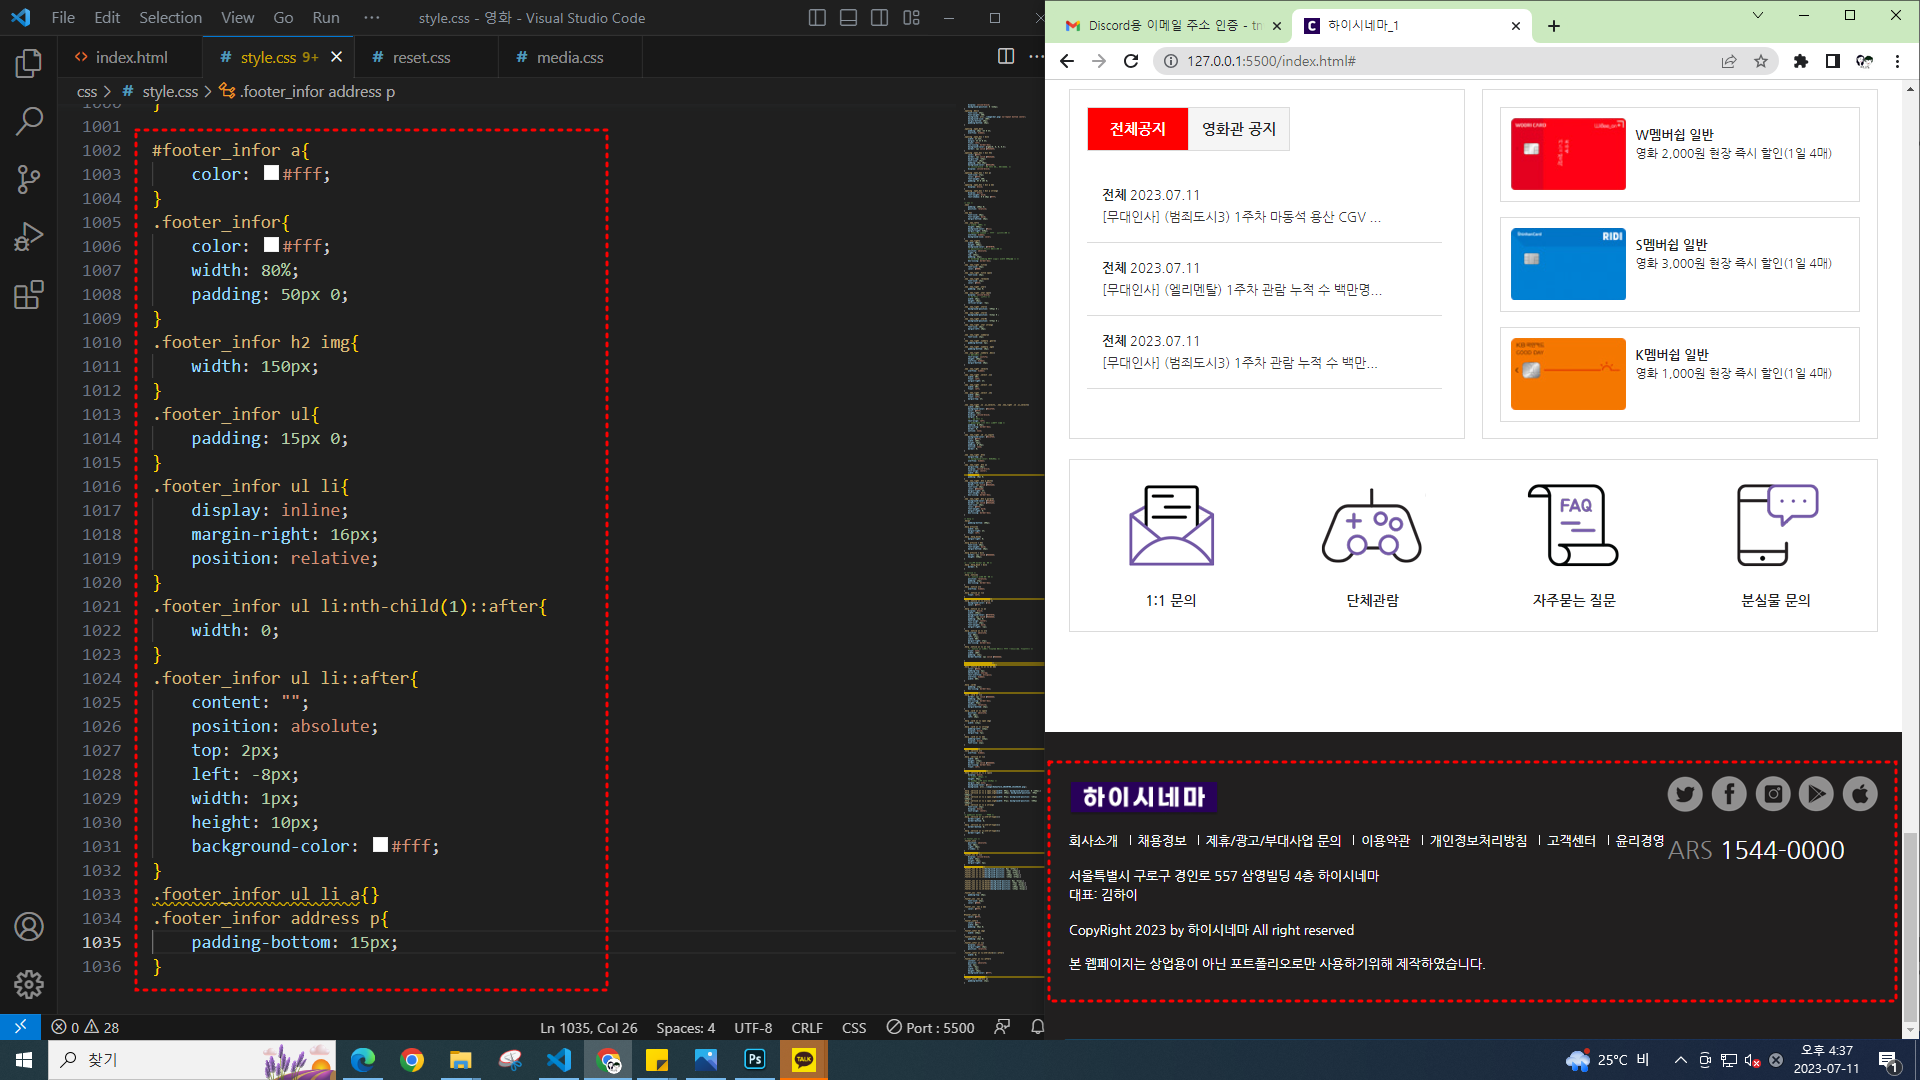Bookmark this page with star icon

point(1761,61)
